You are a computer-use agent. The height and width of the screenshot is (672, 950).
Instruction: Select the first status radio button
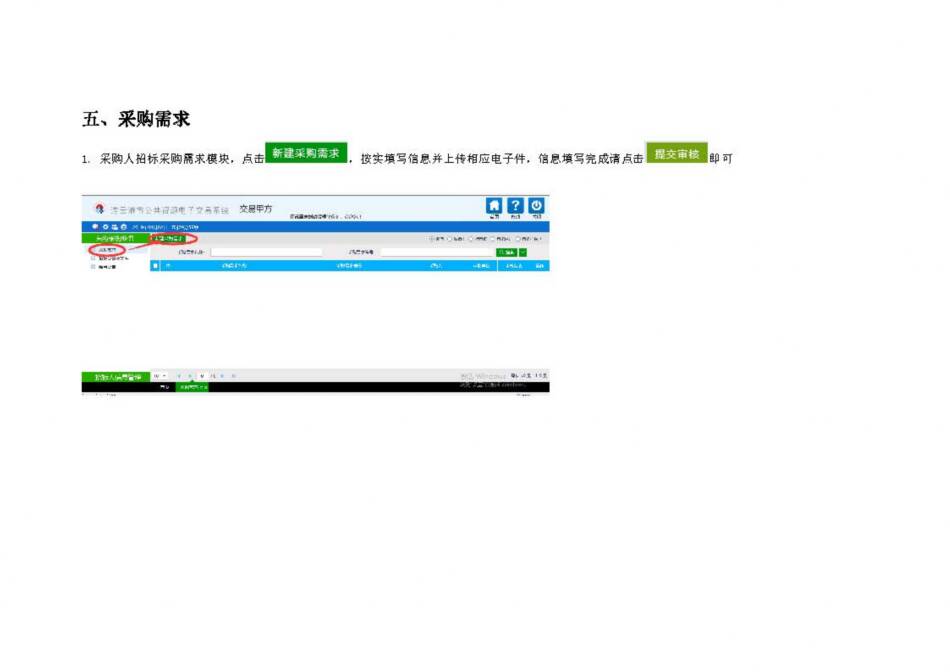pos(431,239)
